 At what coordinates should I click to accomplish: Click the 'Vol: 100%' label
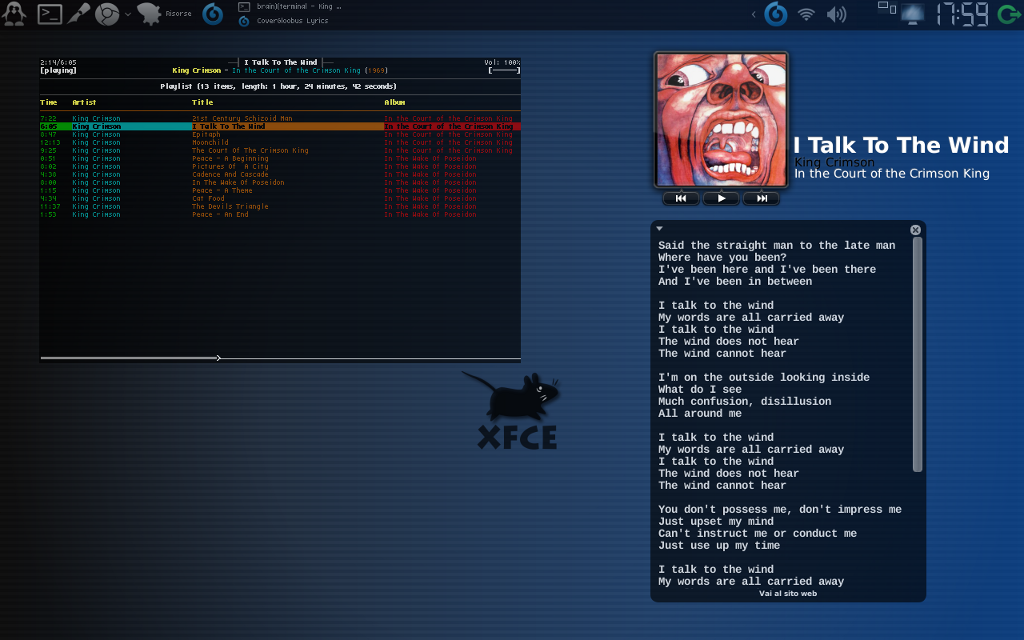pos(502,63)
